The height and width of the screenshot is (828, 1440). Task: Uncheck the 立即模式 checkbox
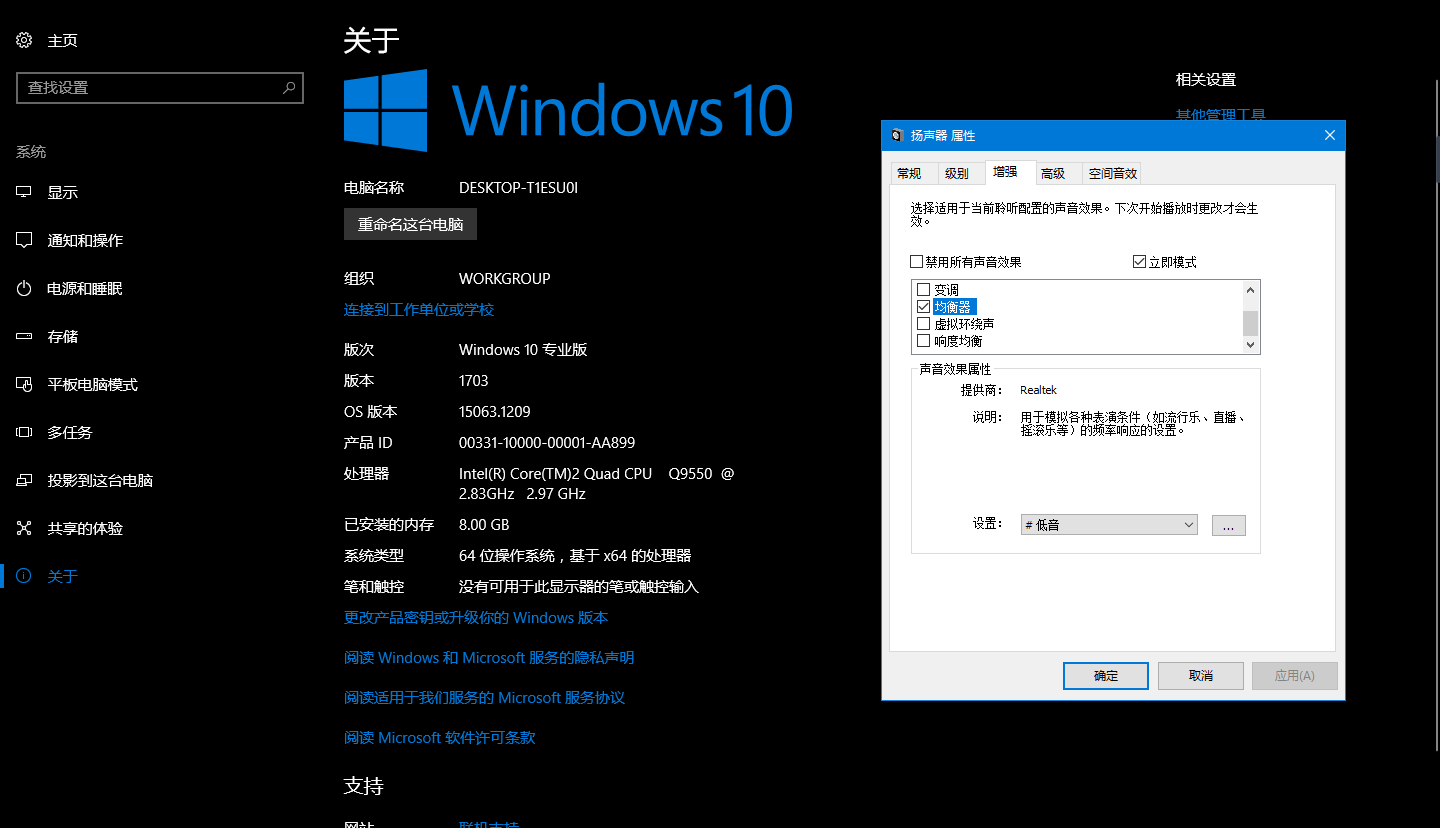pos(1139,262)
